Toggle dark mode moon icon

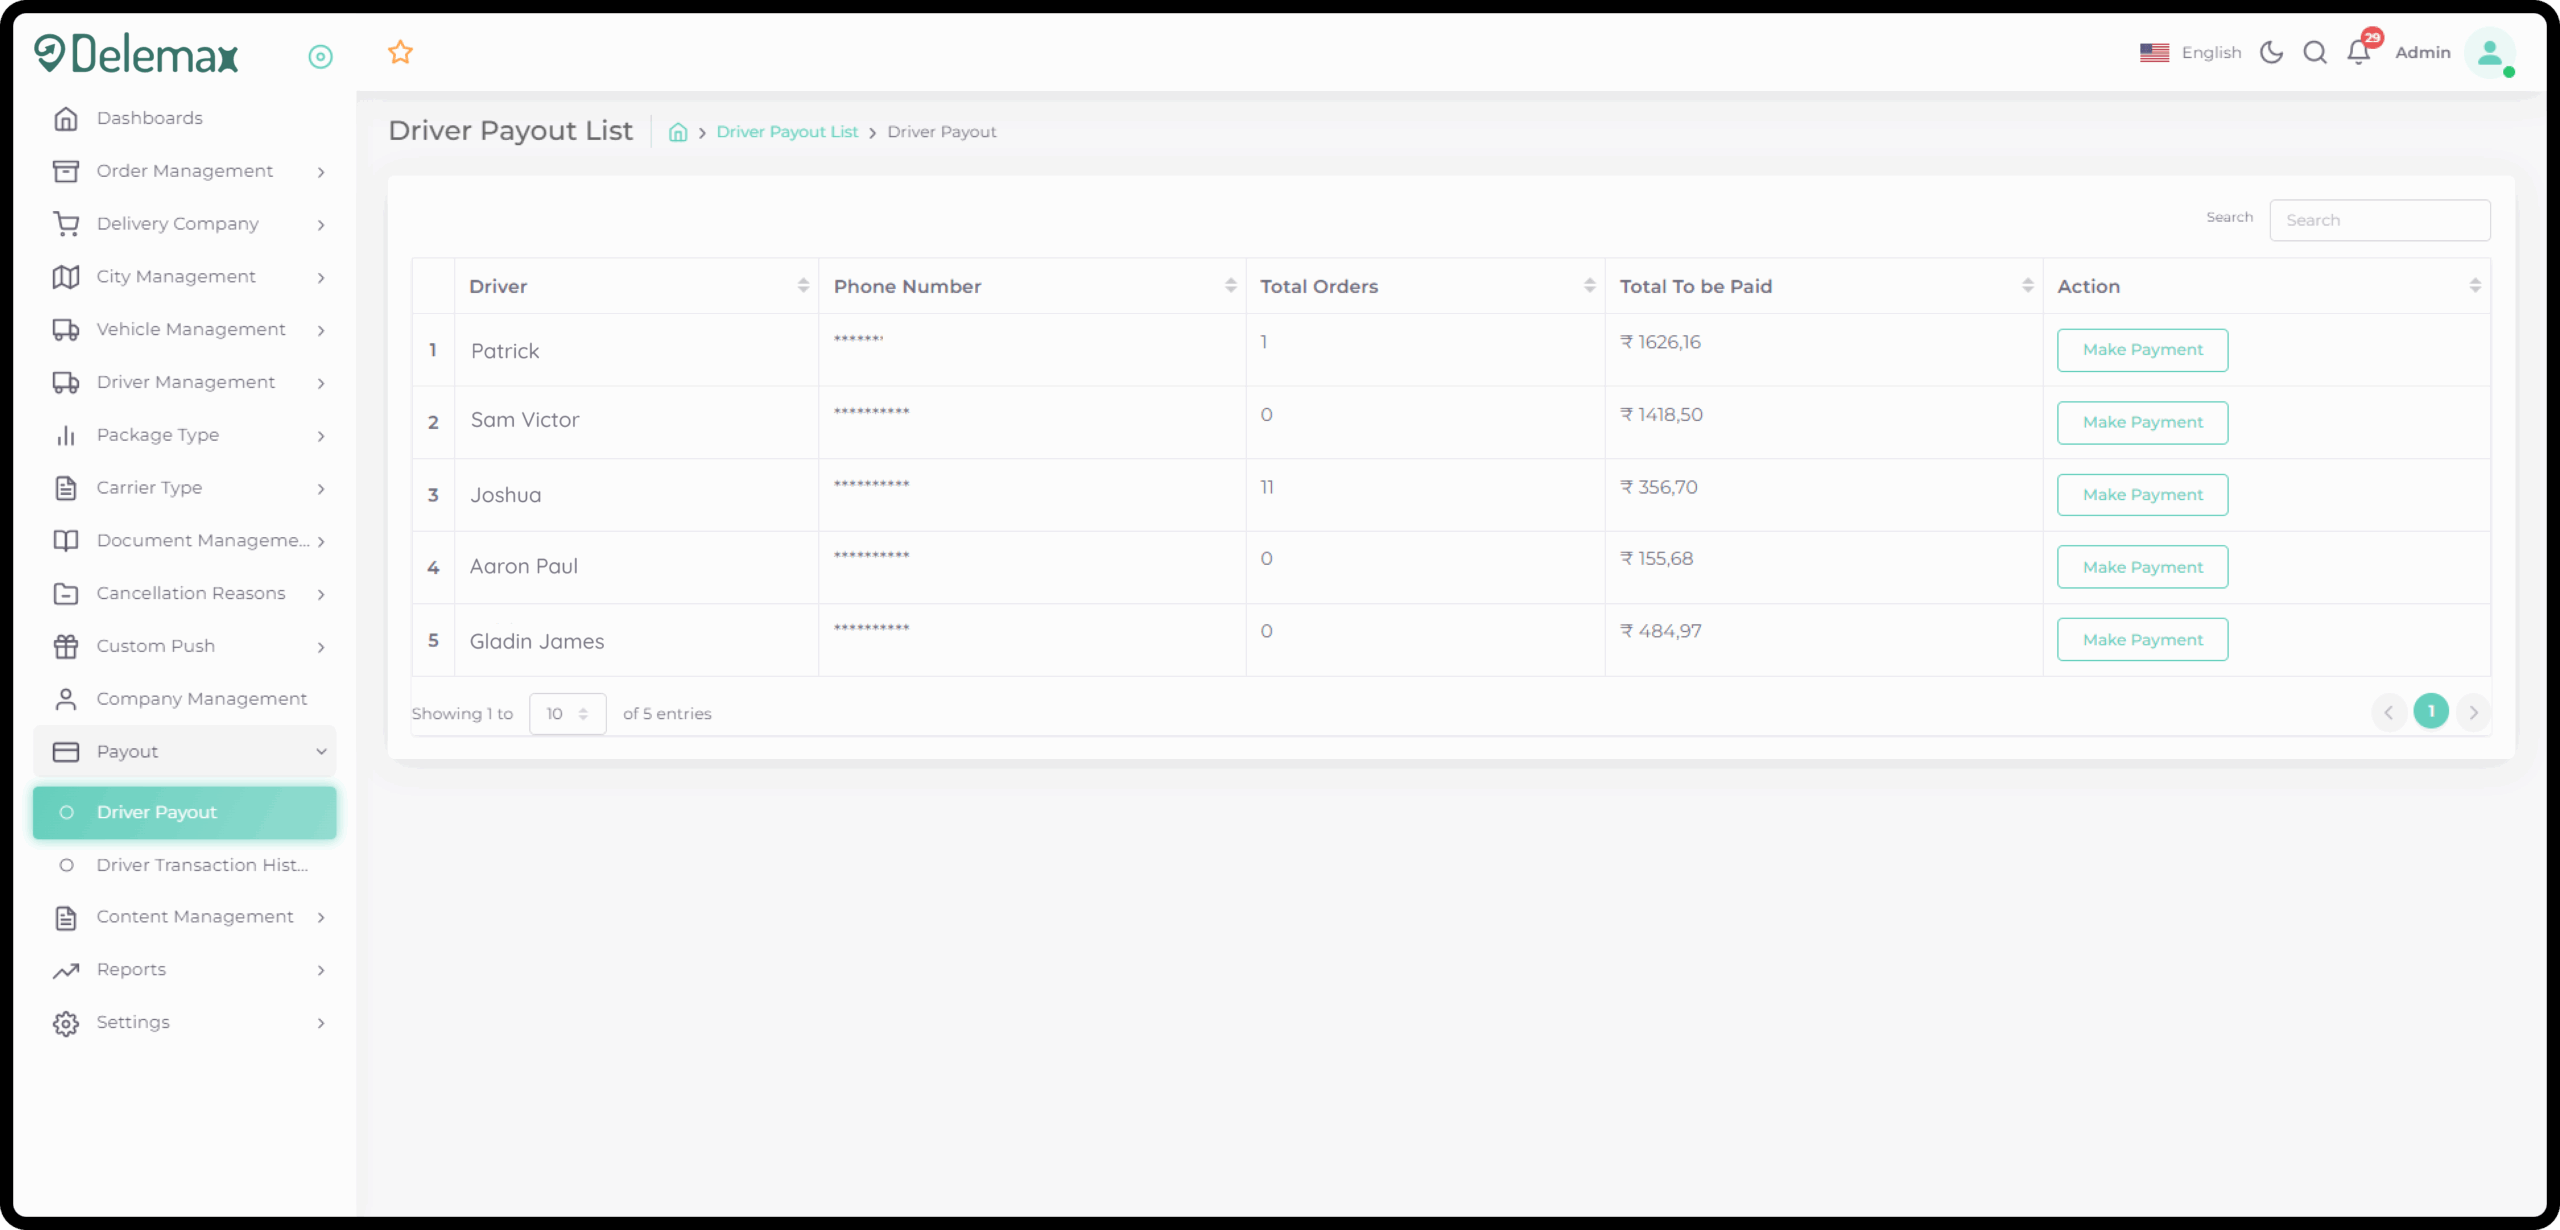2271,52
